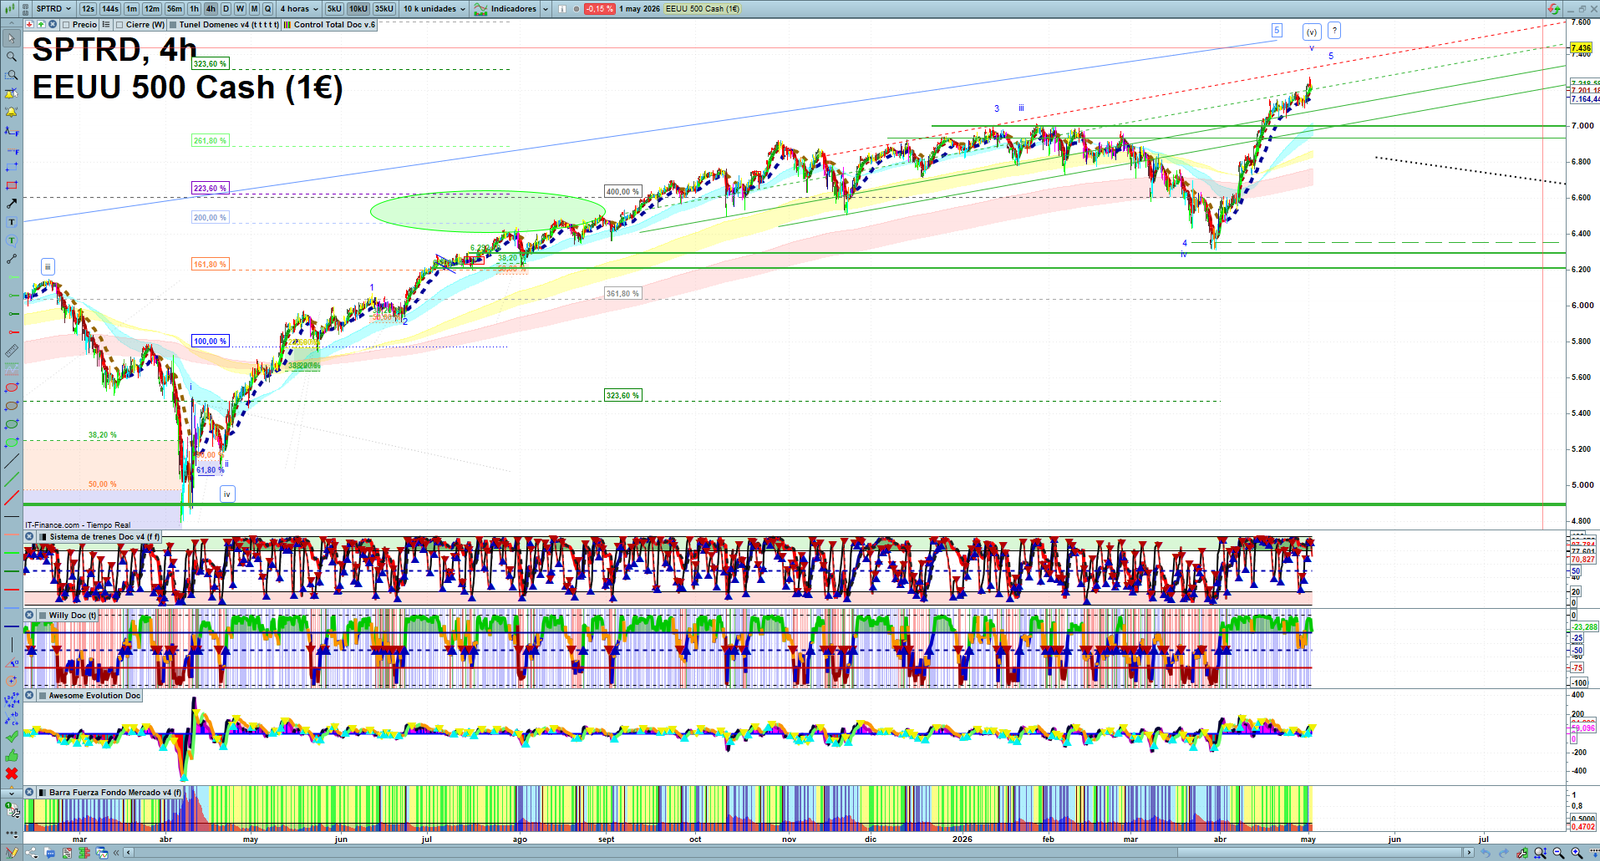Select the 56m timeframe

[174, 9]
